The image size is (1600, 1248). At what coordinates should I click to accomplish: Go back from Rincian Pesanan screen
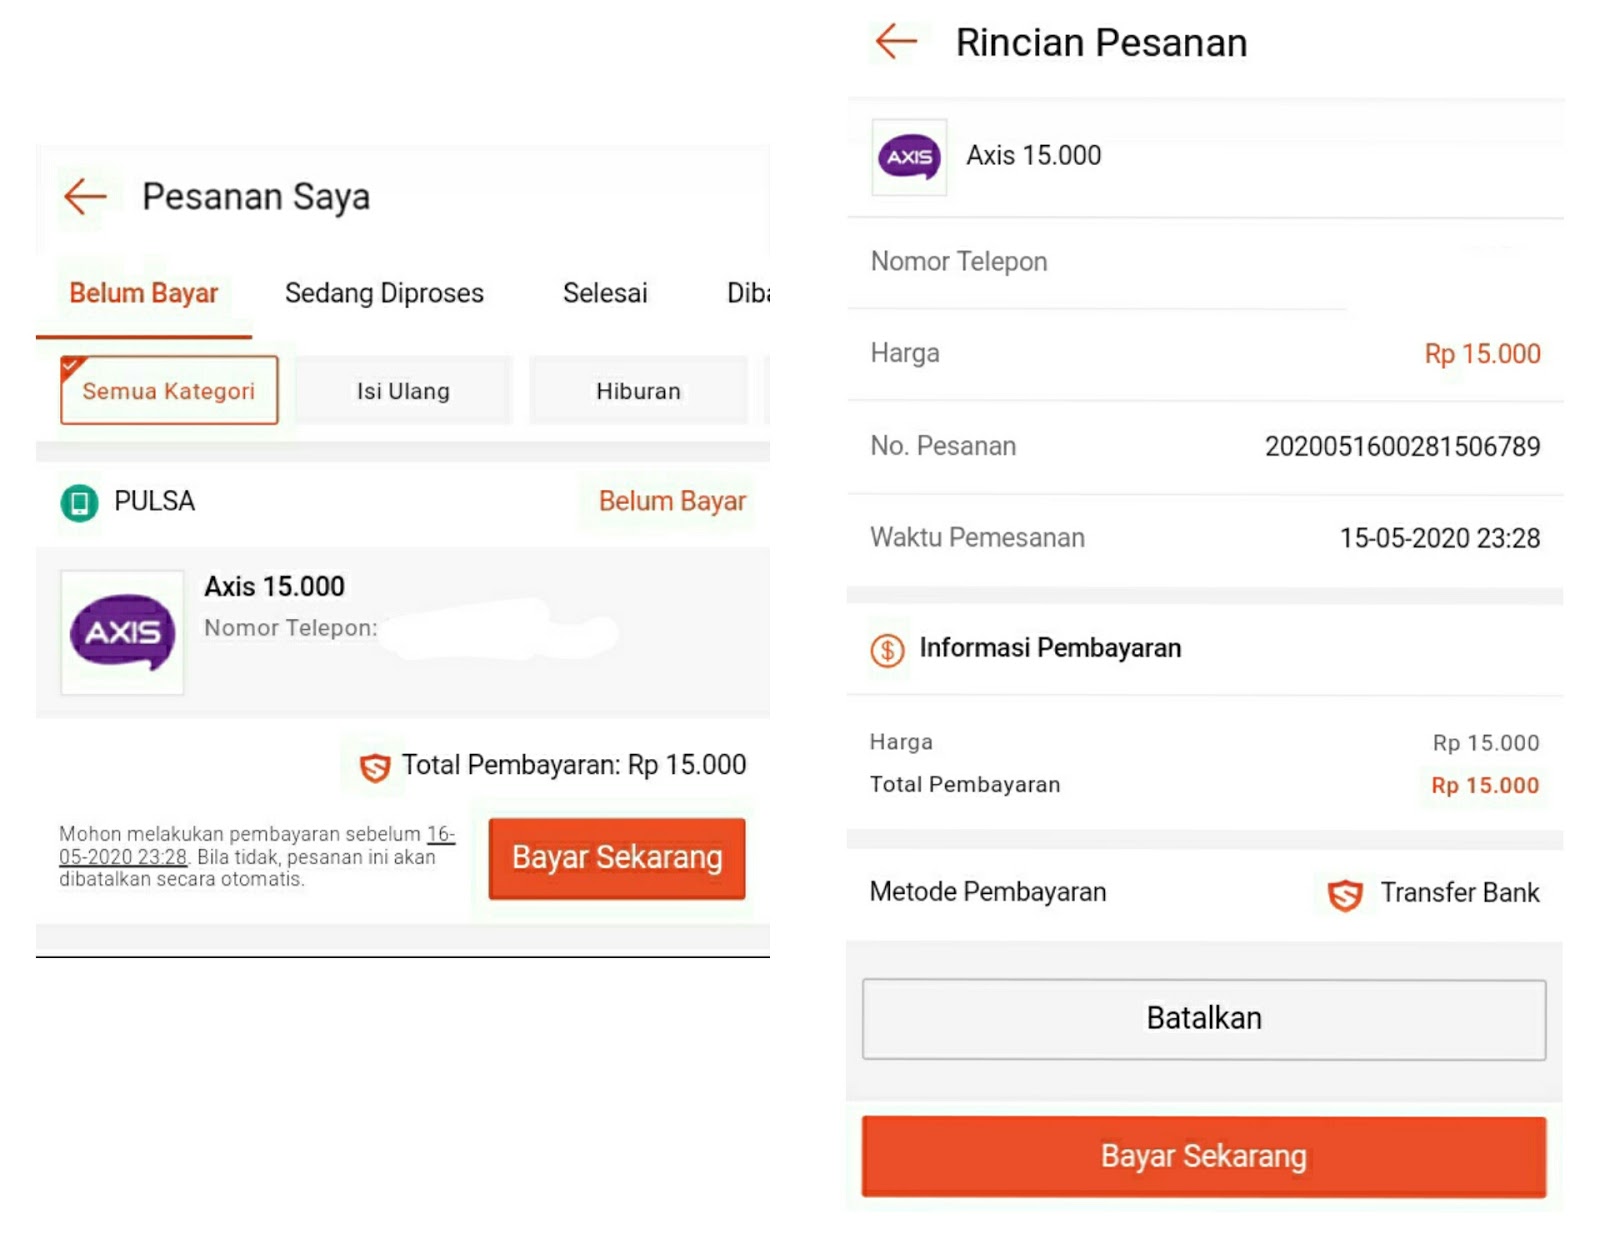(x=896, y=42)
